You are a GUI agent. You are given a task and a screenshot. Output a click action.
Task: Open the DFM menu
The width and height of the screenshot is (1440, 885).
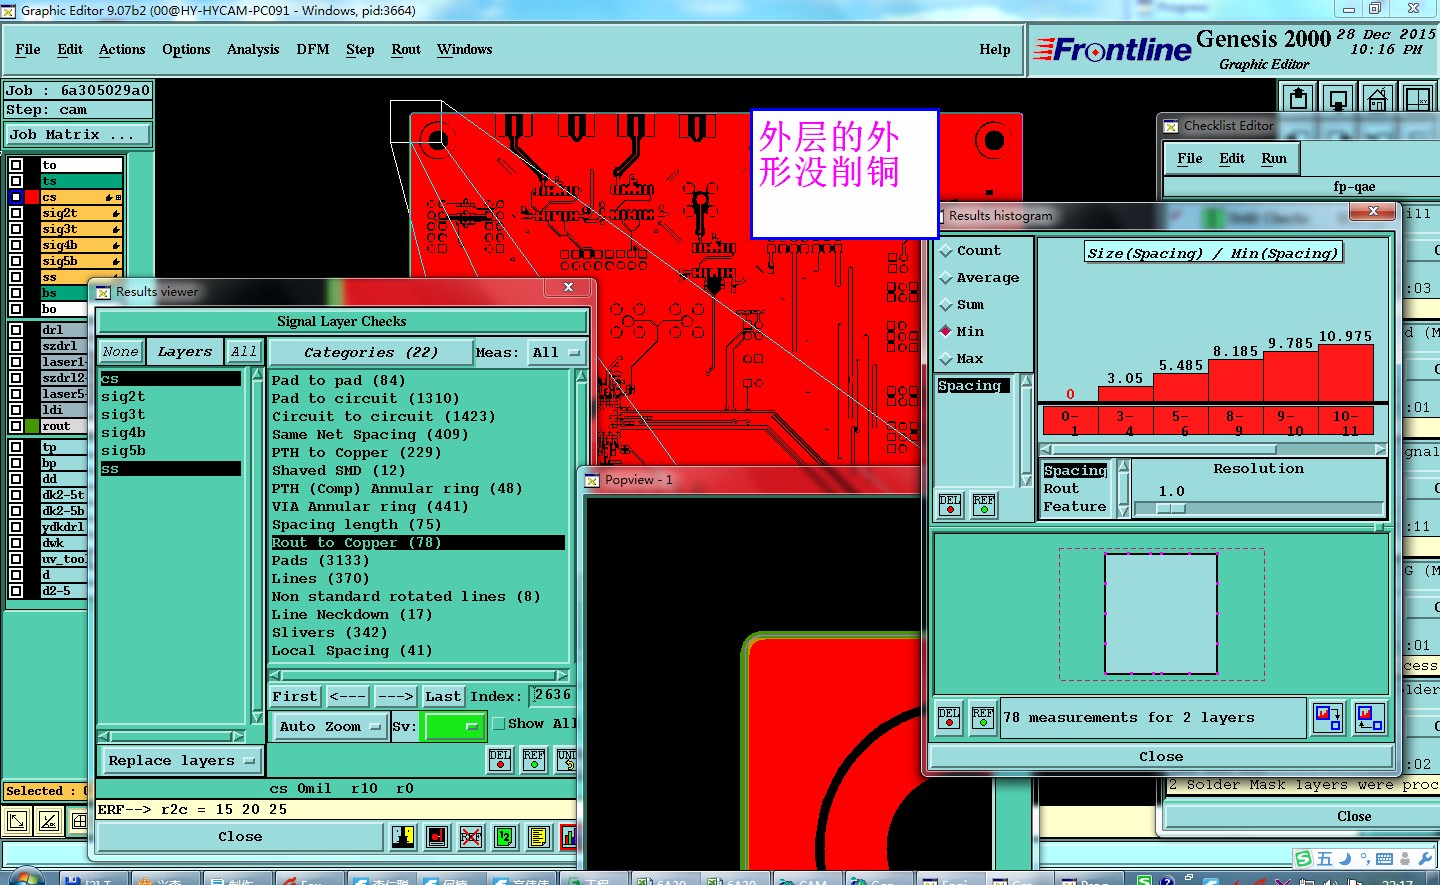(313, 49)
